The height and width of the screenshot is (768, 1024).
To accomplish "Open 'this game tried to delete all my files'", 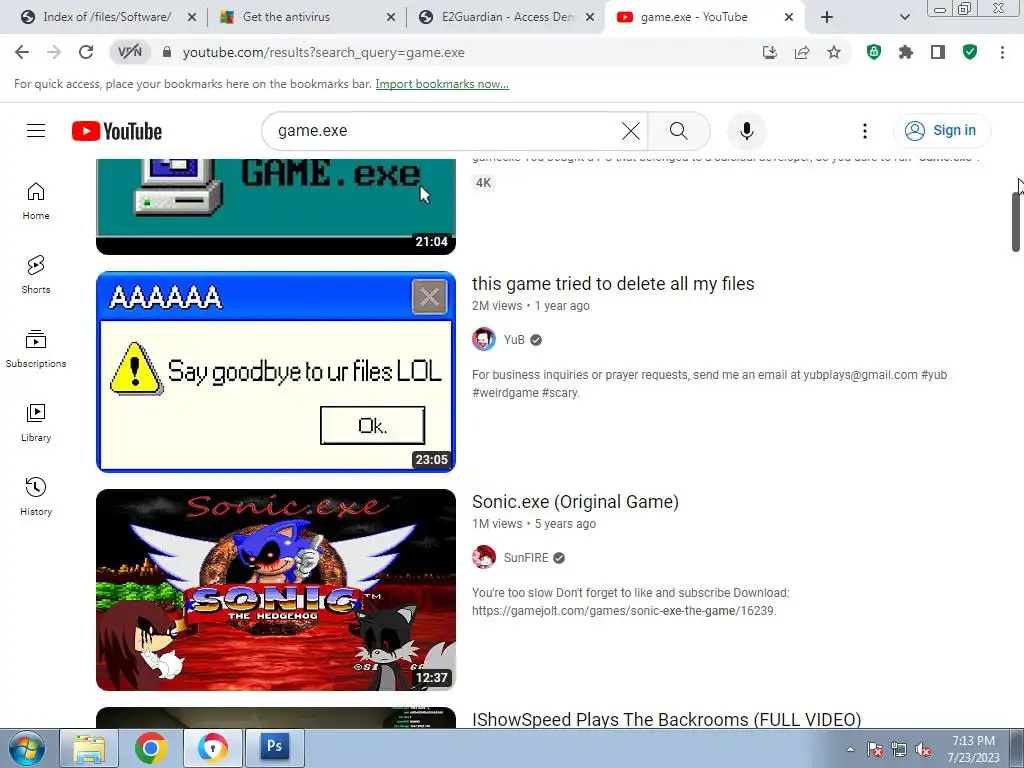I will 613,283.
